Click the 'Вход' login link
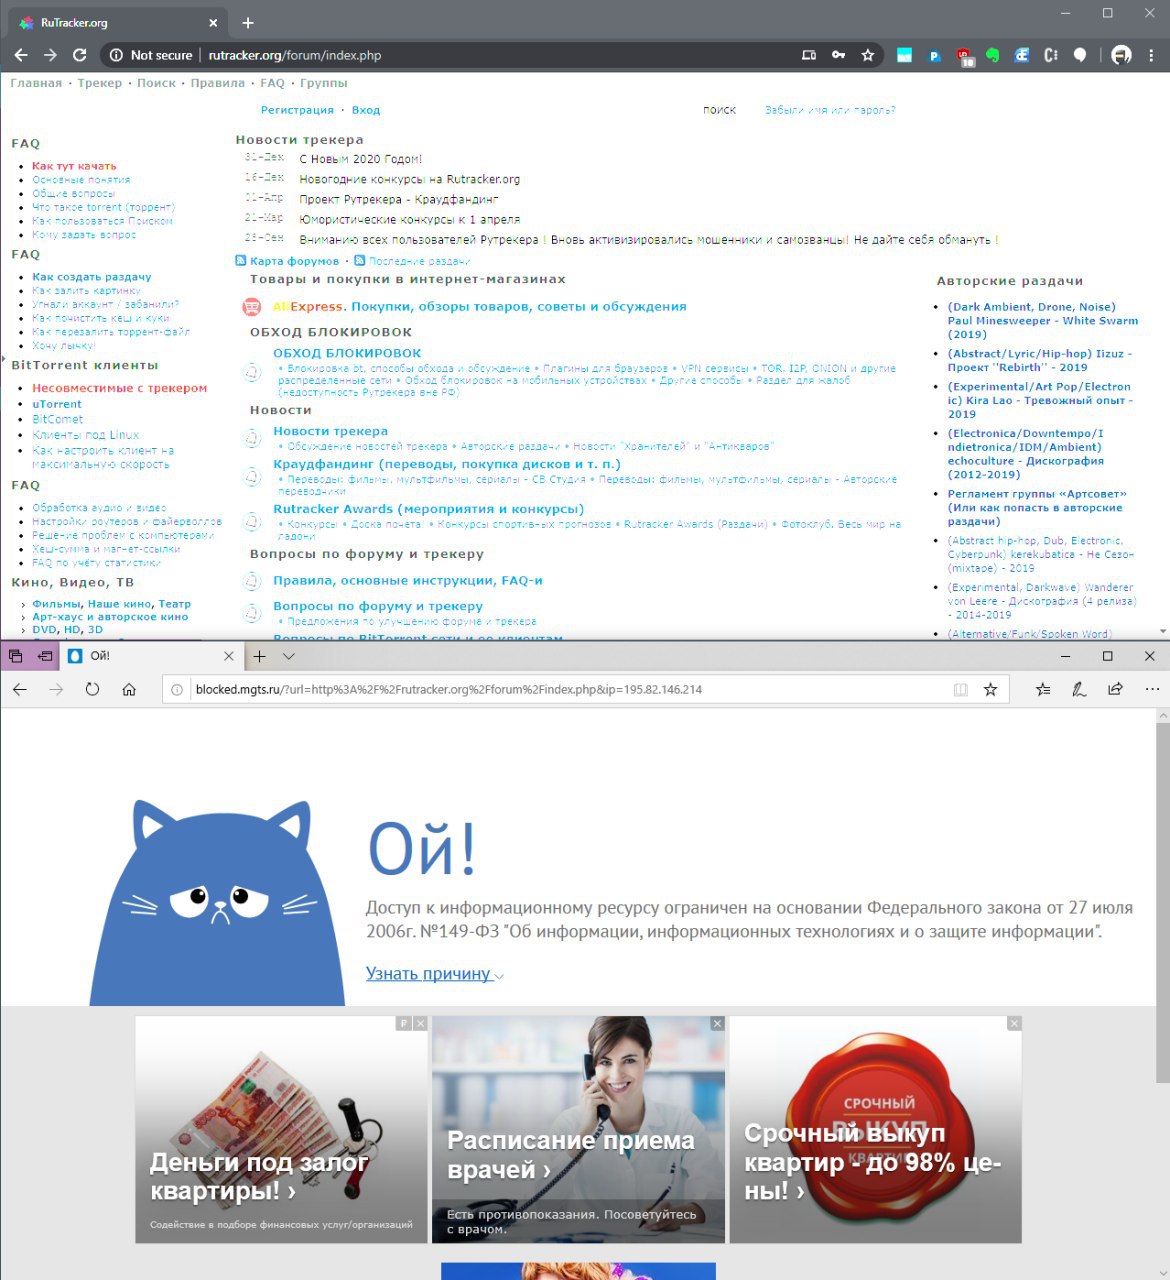This screenshot has height=1280, width=1170. (366, 110)
